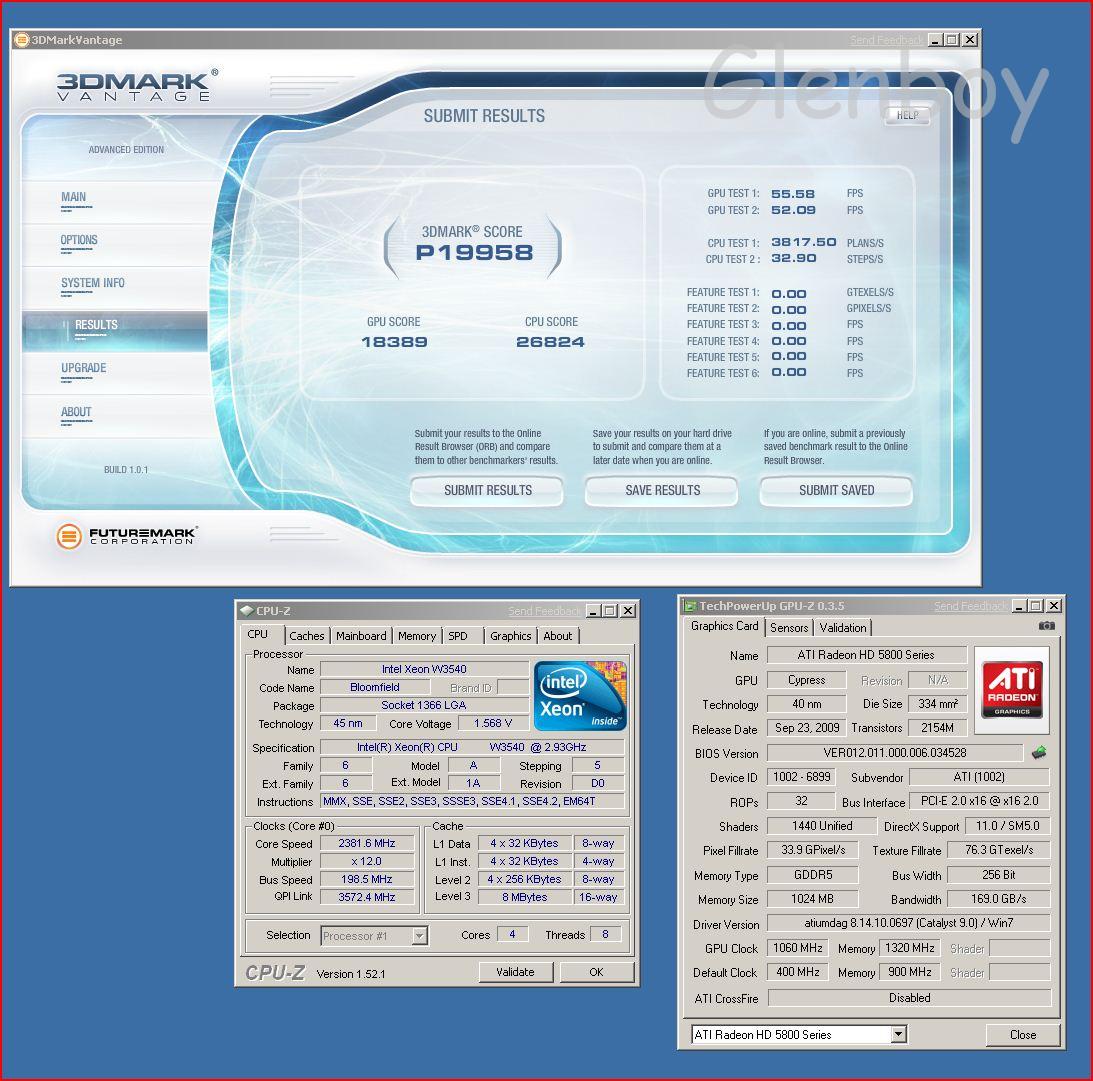Click the BIOS save chip icon
This screenshot has width=1093, height=1081.
point(1039,753)
